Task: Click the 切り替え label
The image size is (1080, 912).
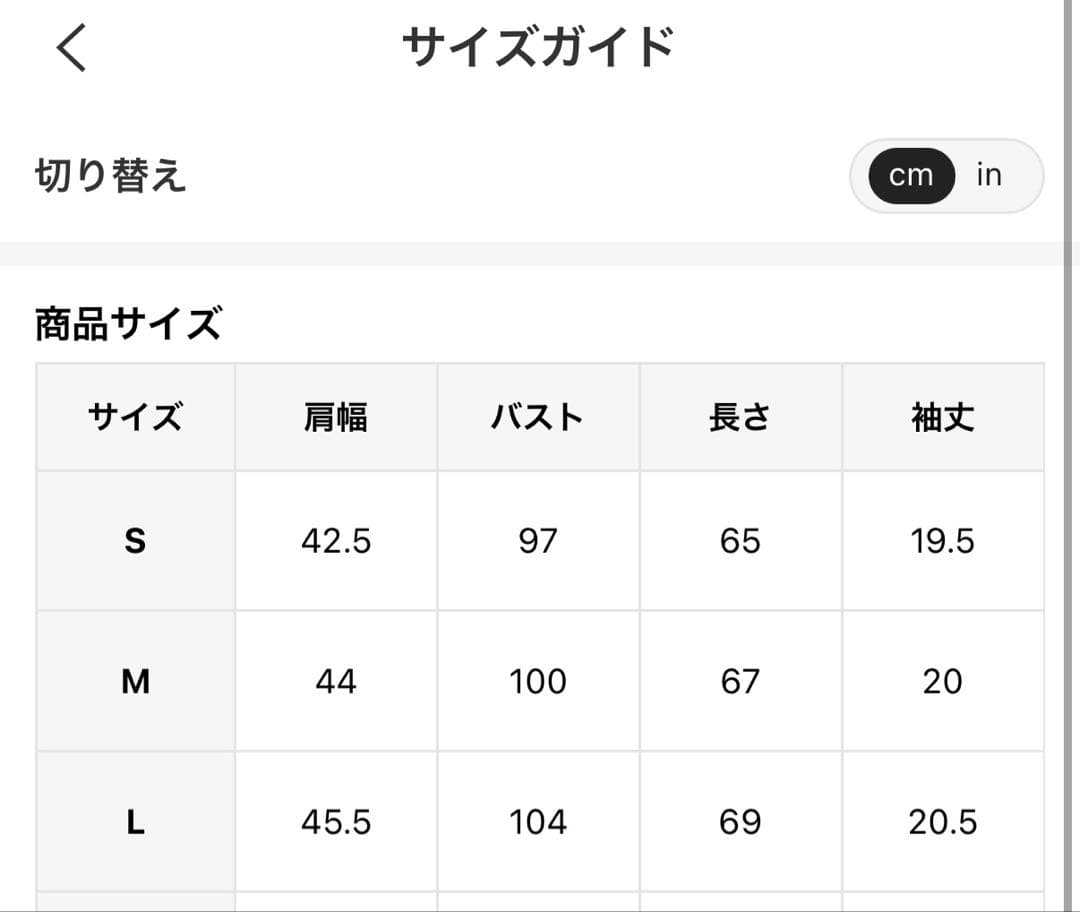Action: pos(111,175)
